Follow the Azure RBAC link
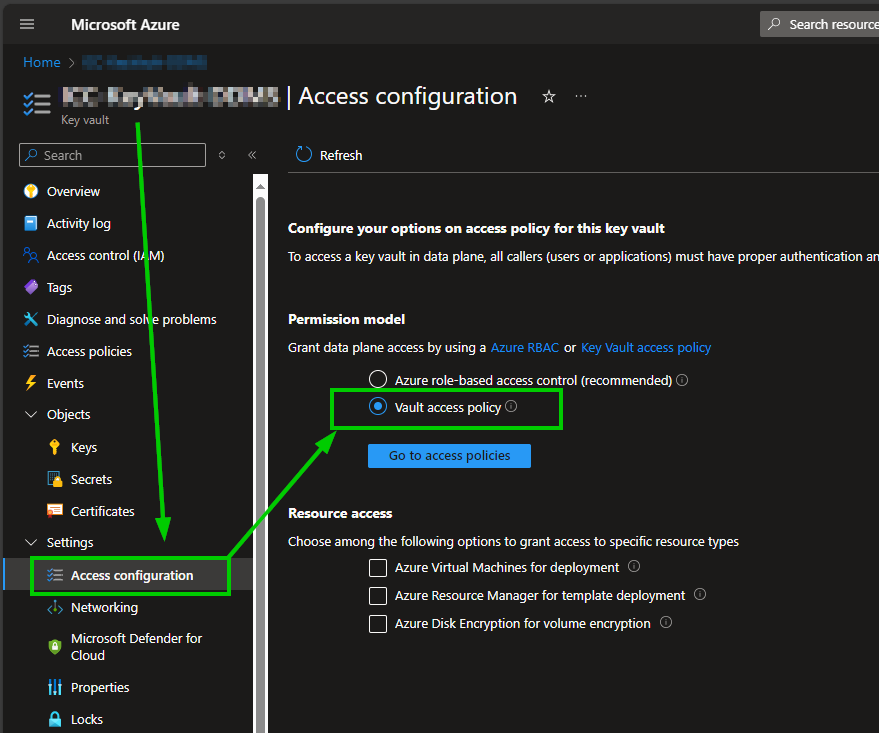Image resolution: width=879 pixels, height=733 pixels. [525, 347]
